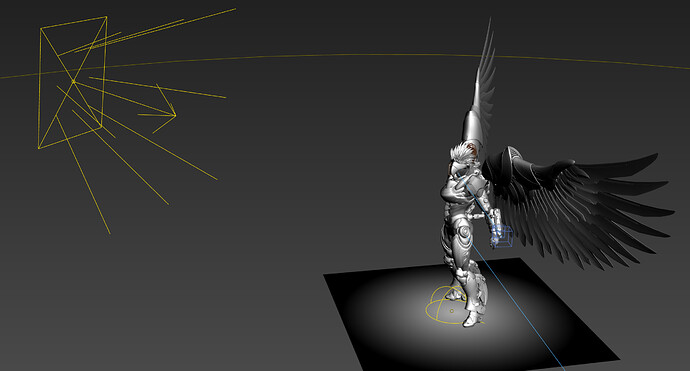
Task: Select the yellow rectangular area light gizmo
Action: (x=73, y=82)
